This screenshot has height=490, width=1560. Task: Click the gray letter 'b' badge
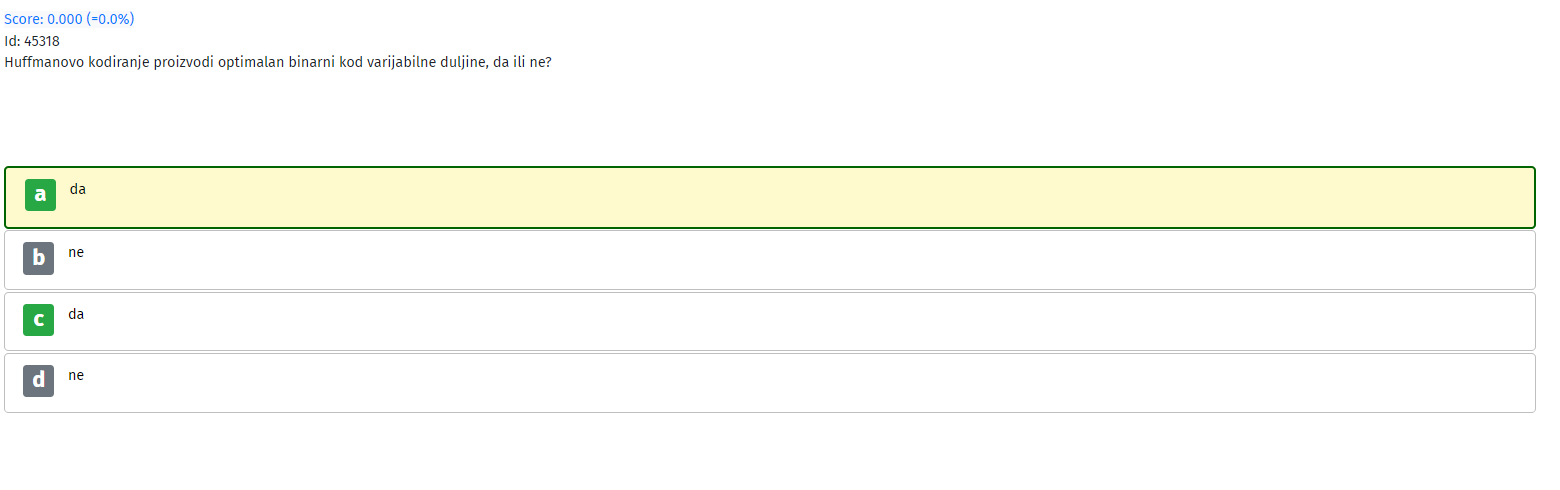pos(38,258)
